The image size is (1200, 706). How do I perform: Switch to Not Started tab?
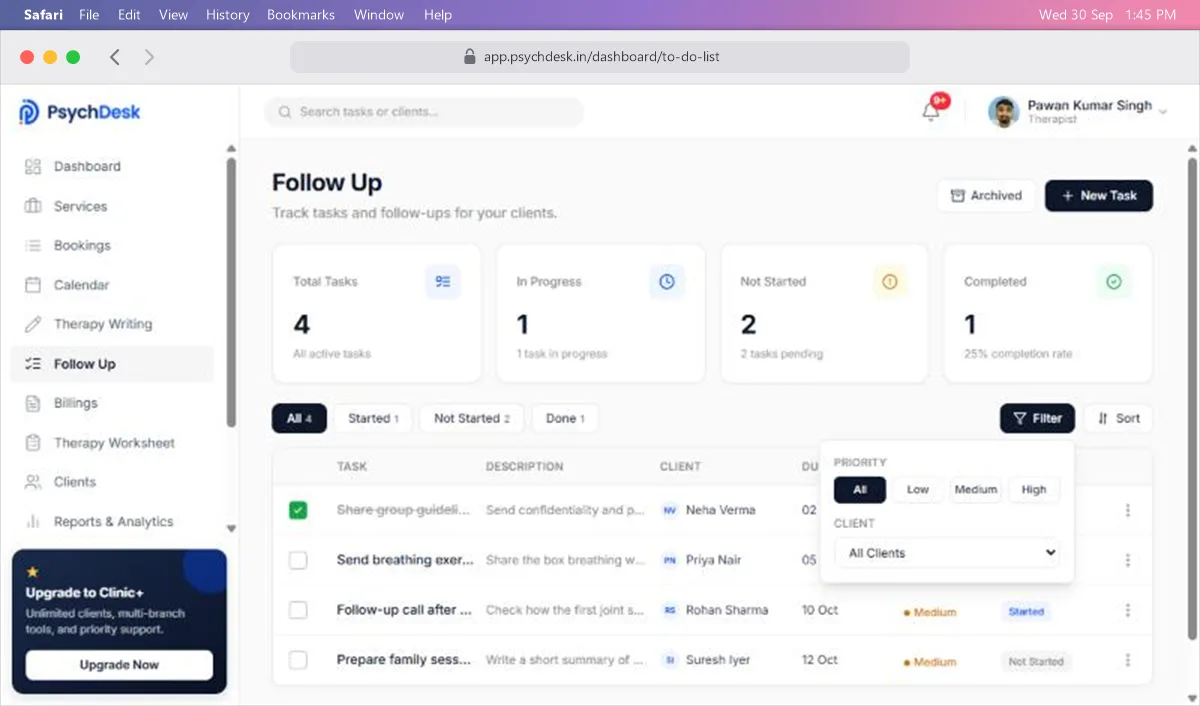472,419
